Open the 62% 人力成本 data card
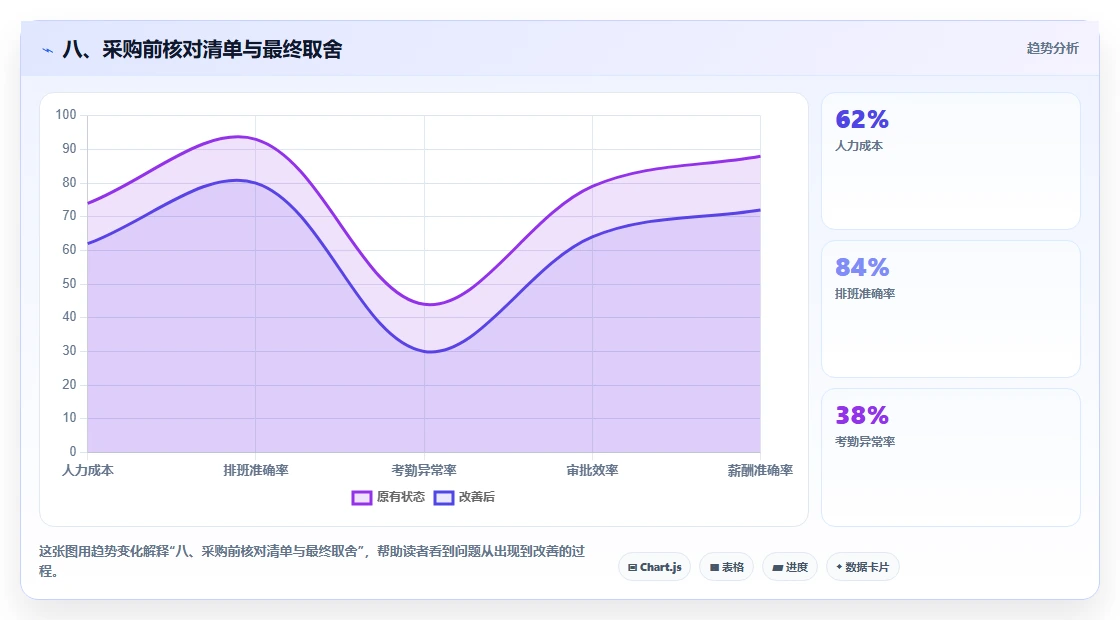 (951, 161)
